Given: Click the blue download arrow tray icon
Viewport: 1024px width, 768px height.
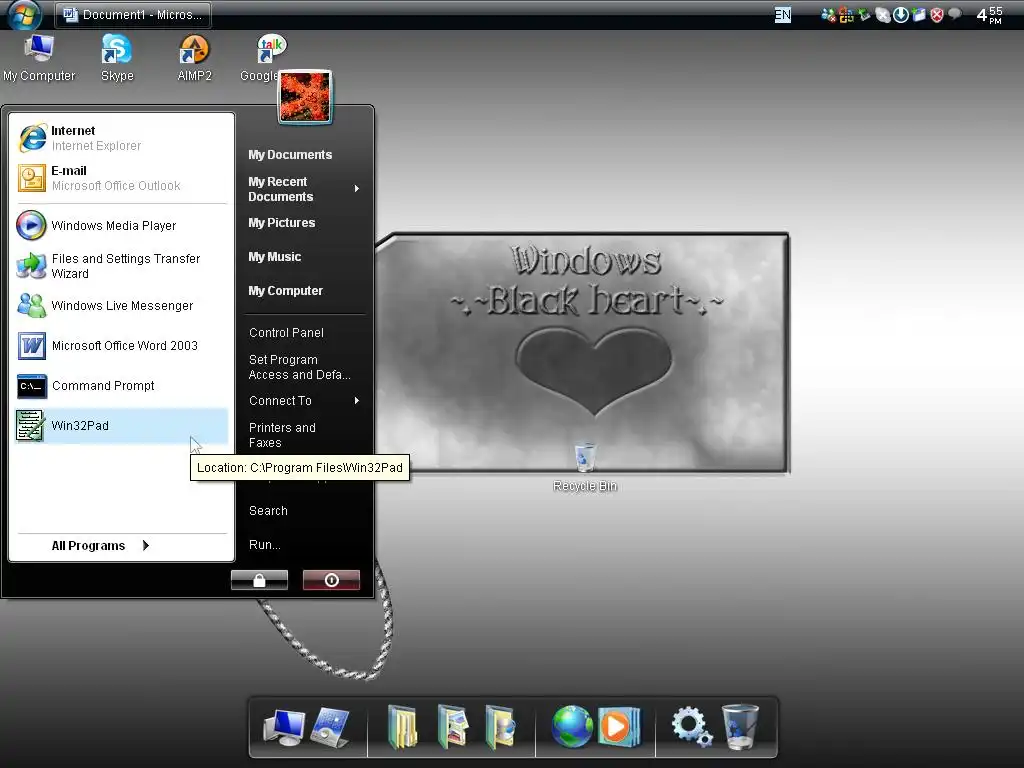Looking at the screenshot, I should [x=901, y=14].
